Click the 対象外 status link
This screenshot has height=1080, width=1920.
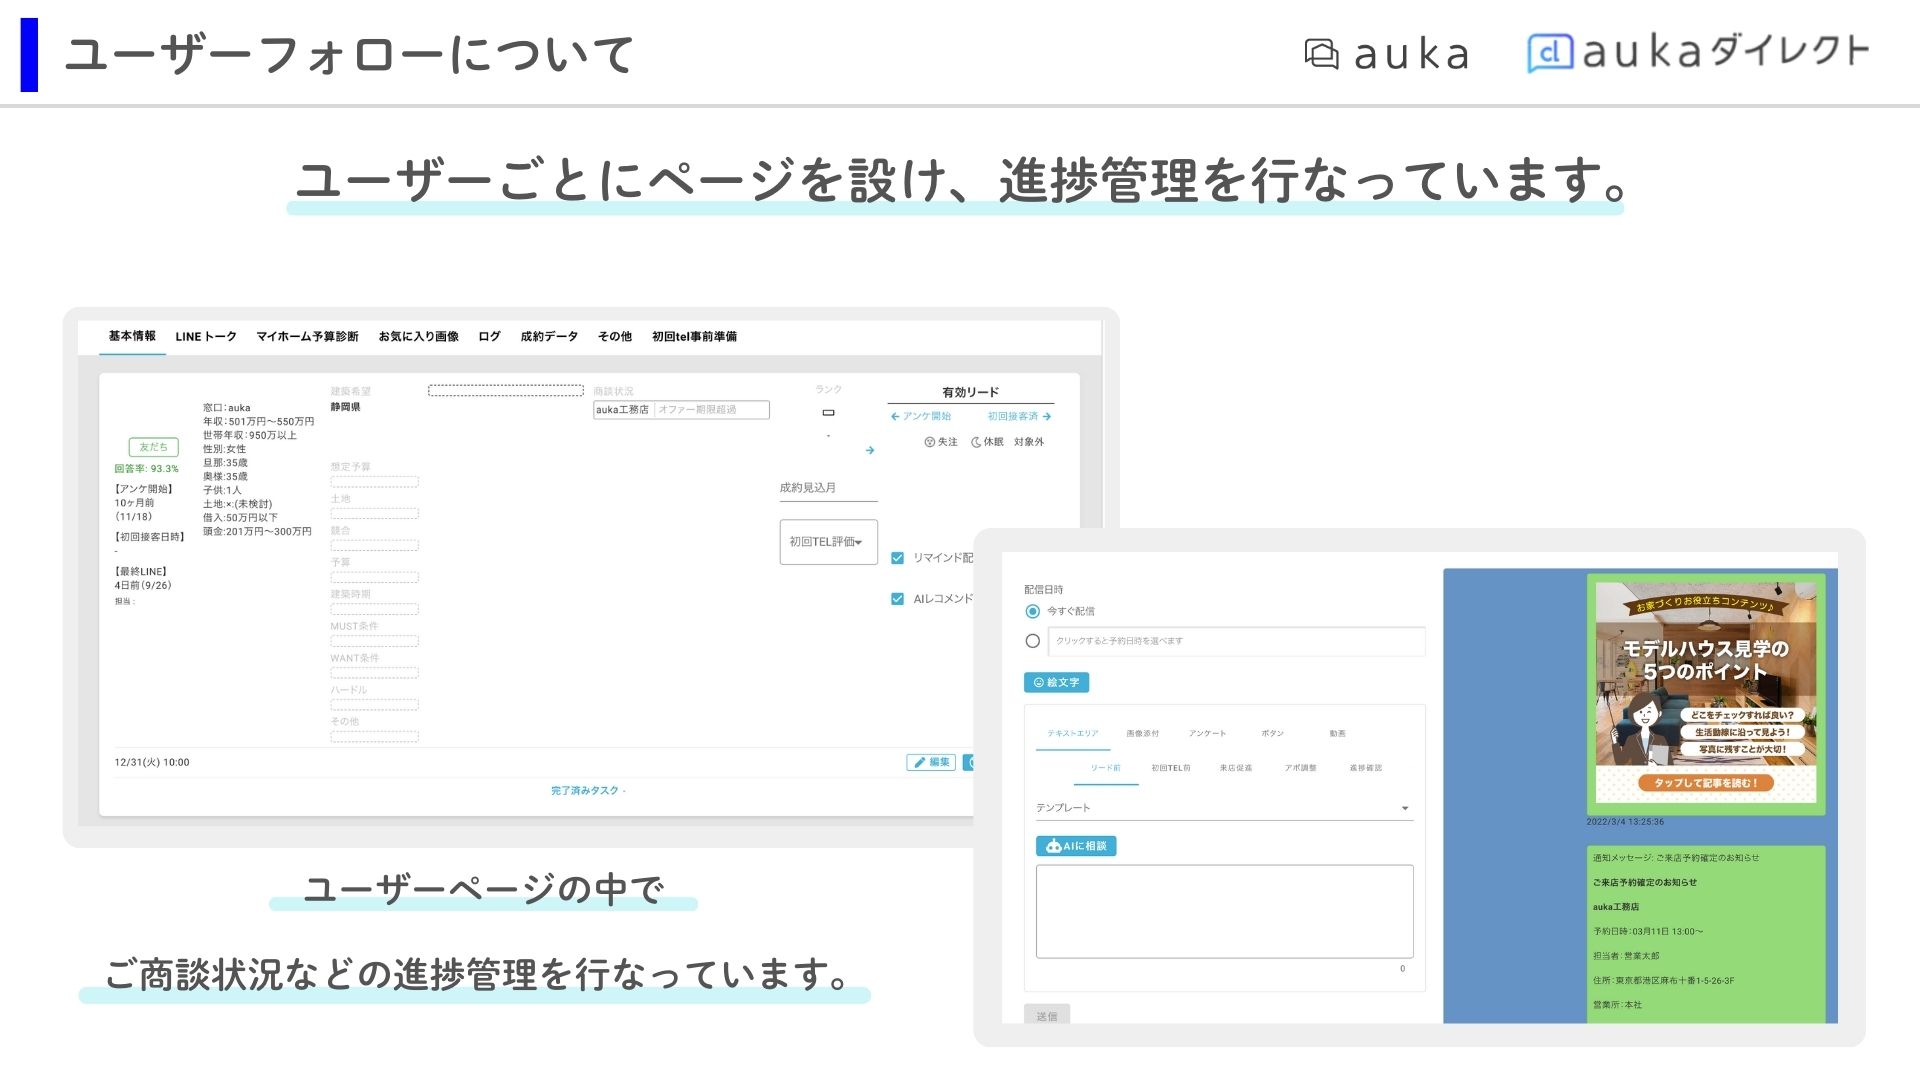click(x=1029, y=442)
